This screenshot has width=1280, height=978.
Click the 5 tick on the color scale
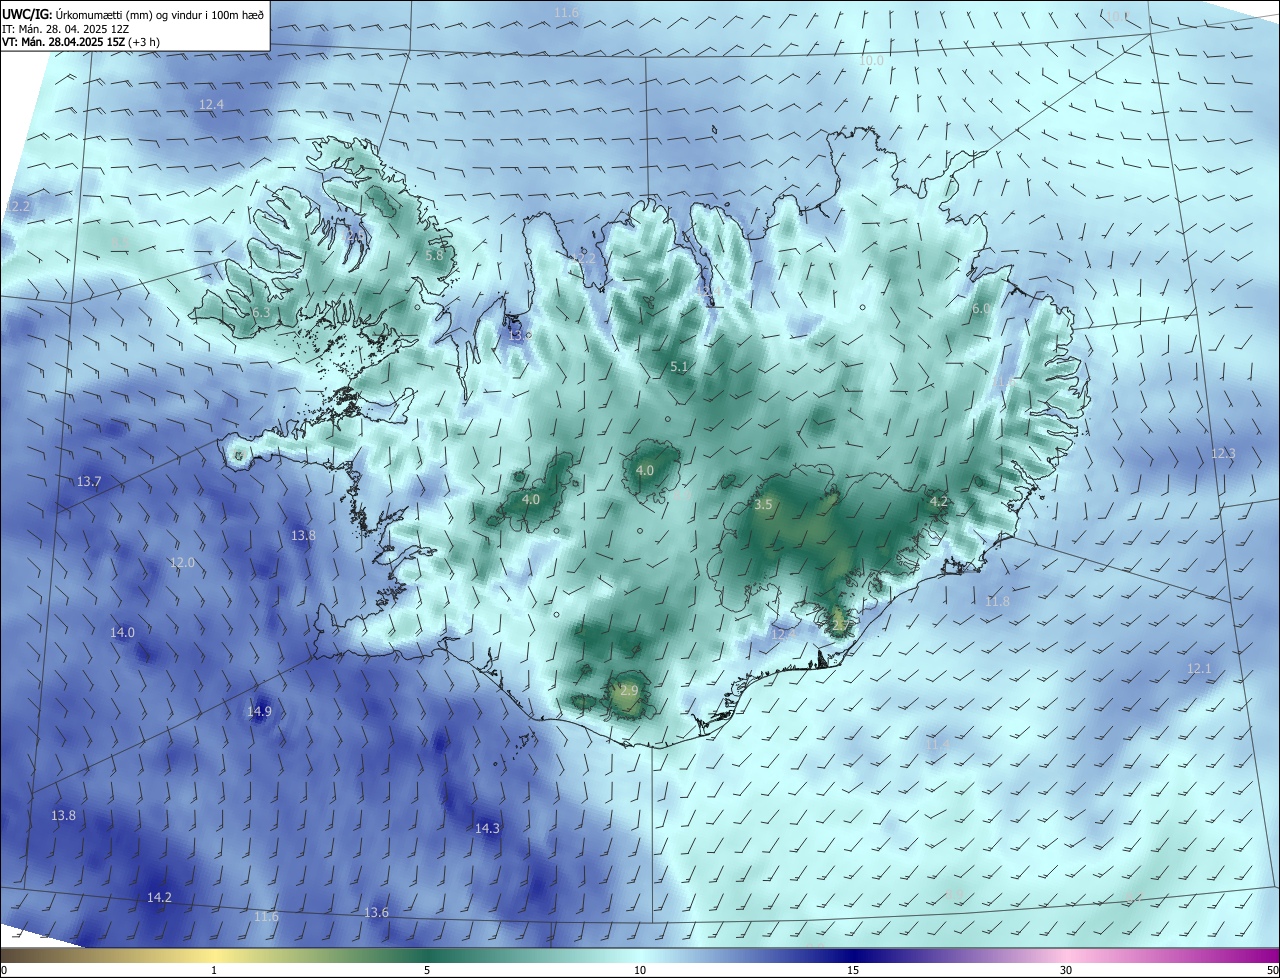point(427,970)
